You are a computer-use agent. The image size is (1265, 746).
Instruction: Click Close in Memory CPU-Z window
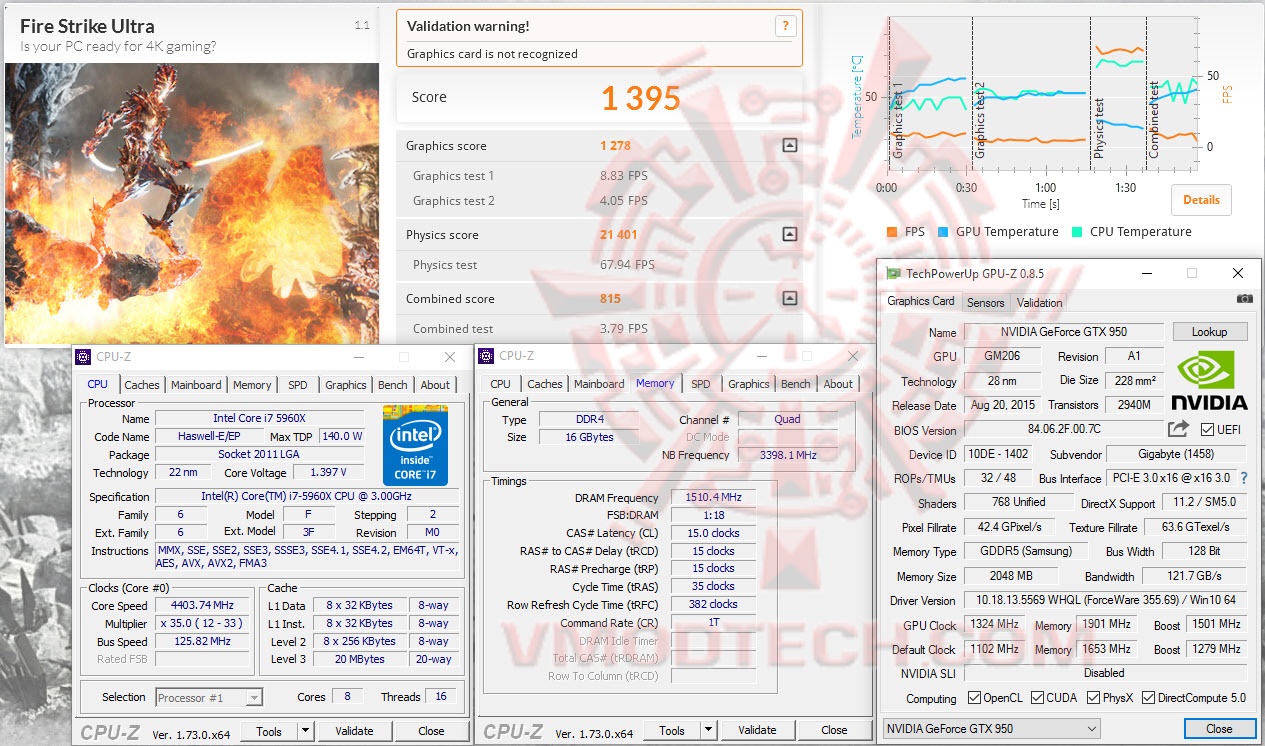coord(834,730)
